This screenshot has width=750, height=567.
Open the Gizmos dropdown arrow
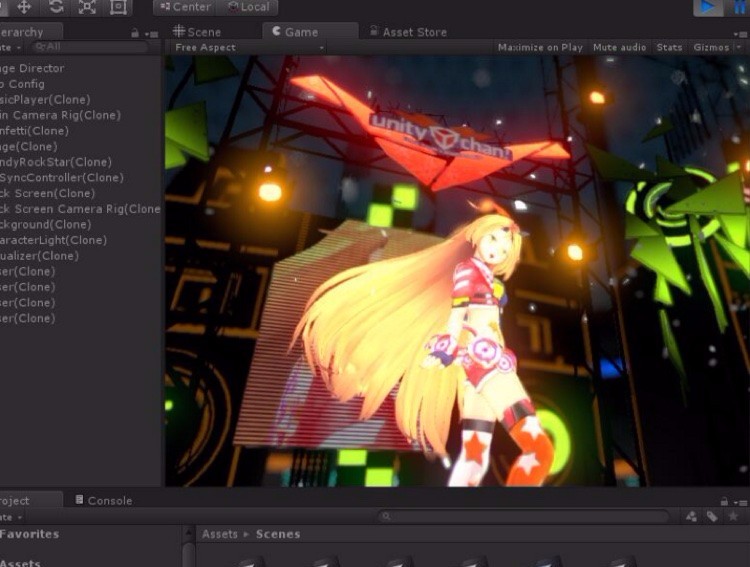pos(739,47)
